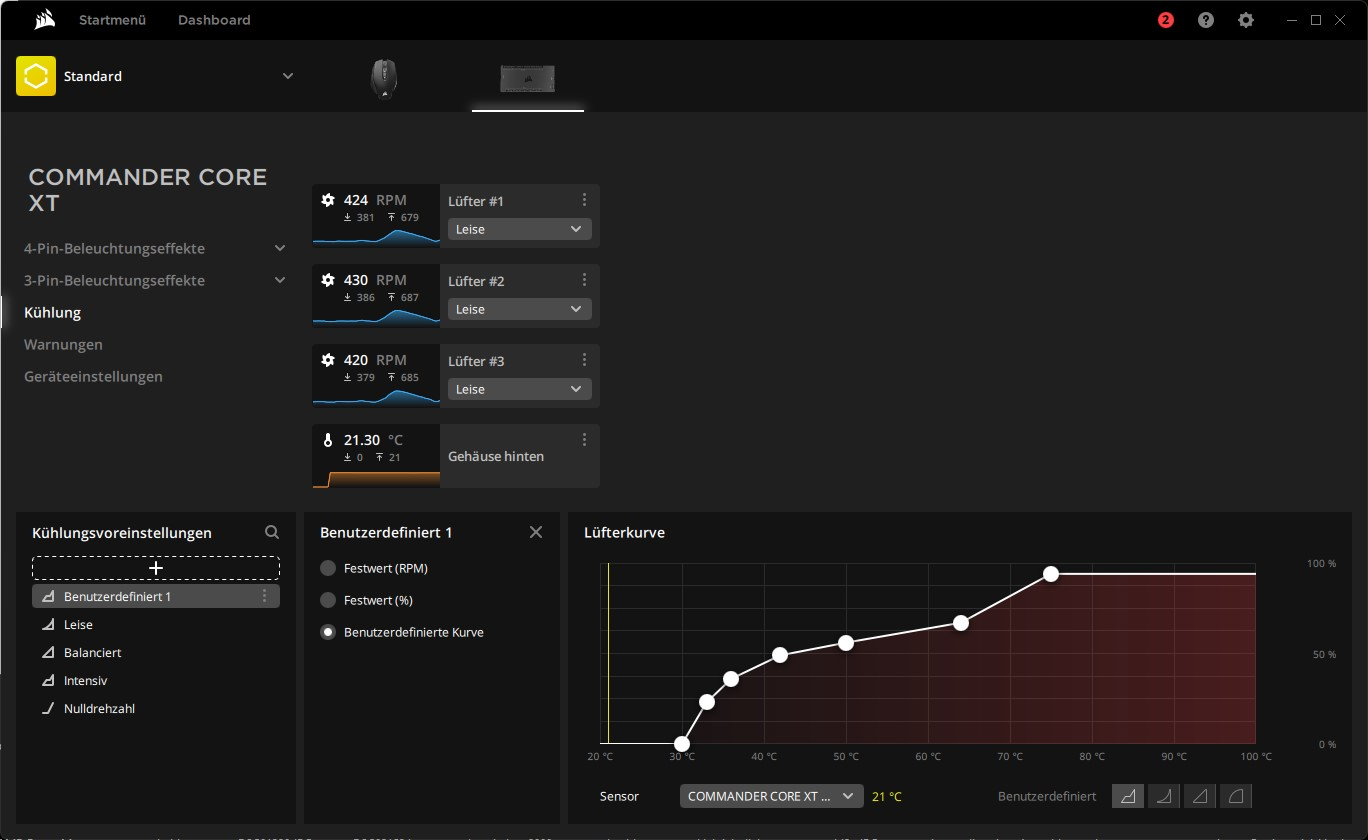1368x840 pixels.
Task: Open Geräteeinstellungen in the sidebar
Action: 93,376
